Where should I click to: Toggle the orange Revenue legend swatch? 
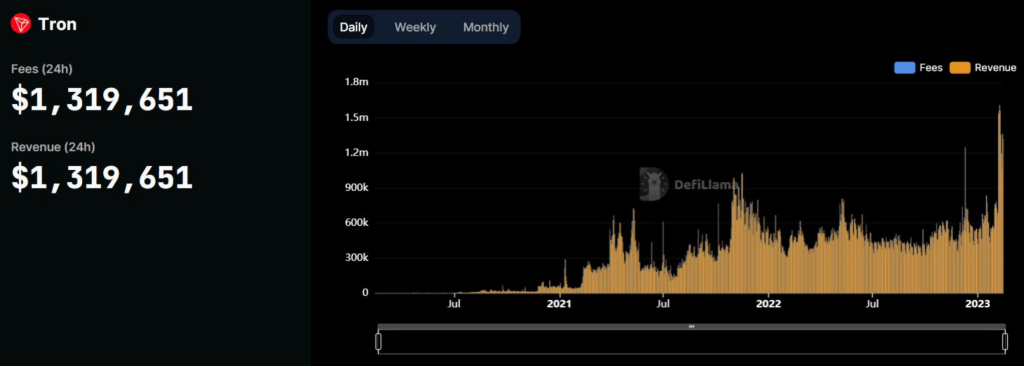click(x=960, y=68)
